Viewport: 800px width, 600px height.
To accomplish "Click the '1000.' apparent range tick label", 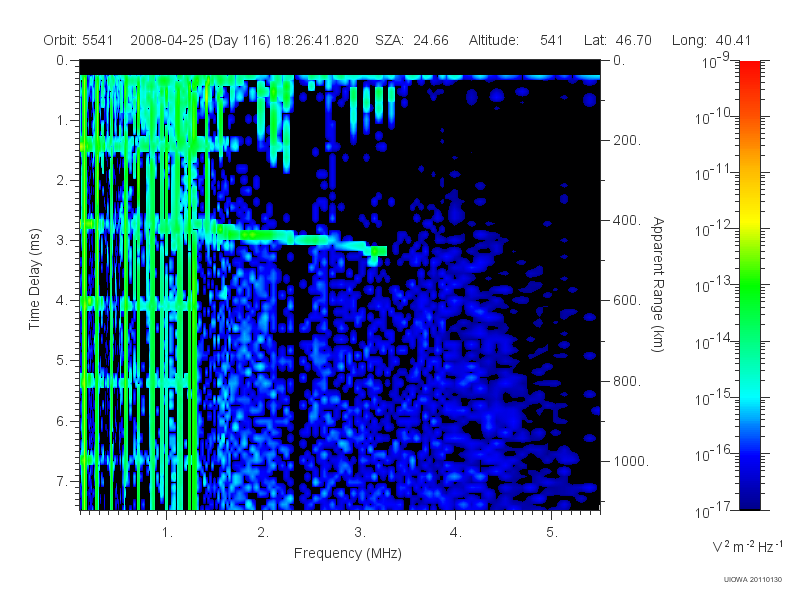I will point(631,461).
